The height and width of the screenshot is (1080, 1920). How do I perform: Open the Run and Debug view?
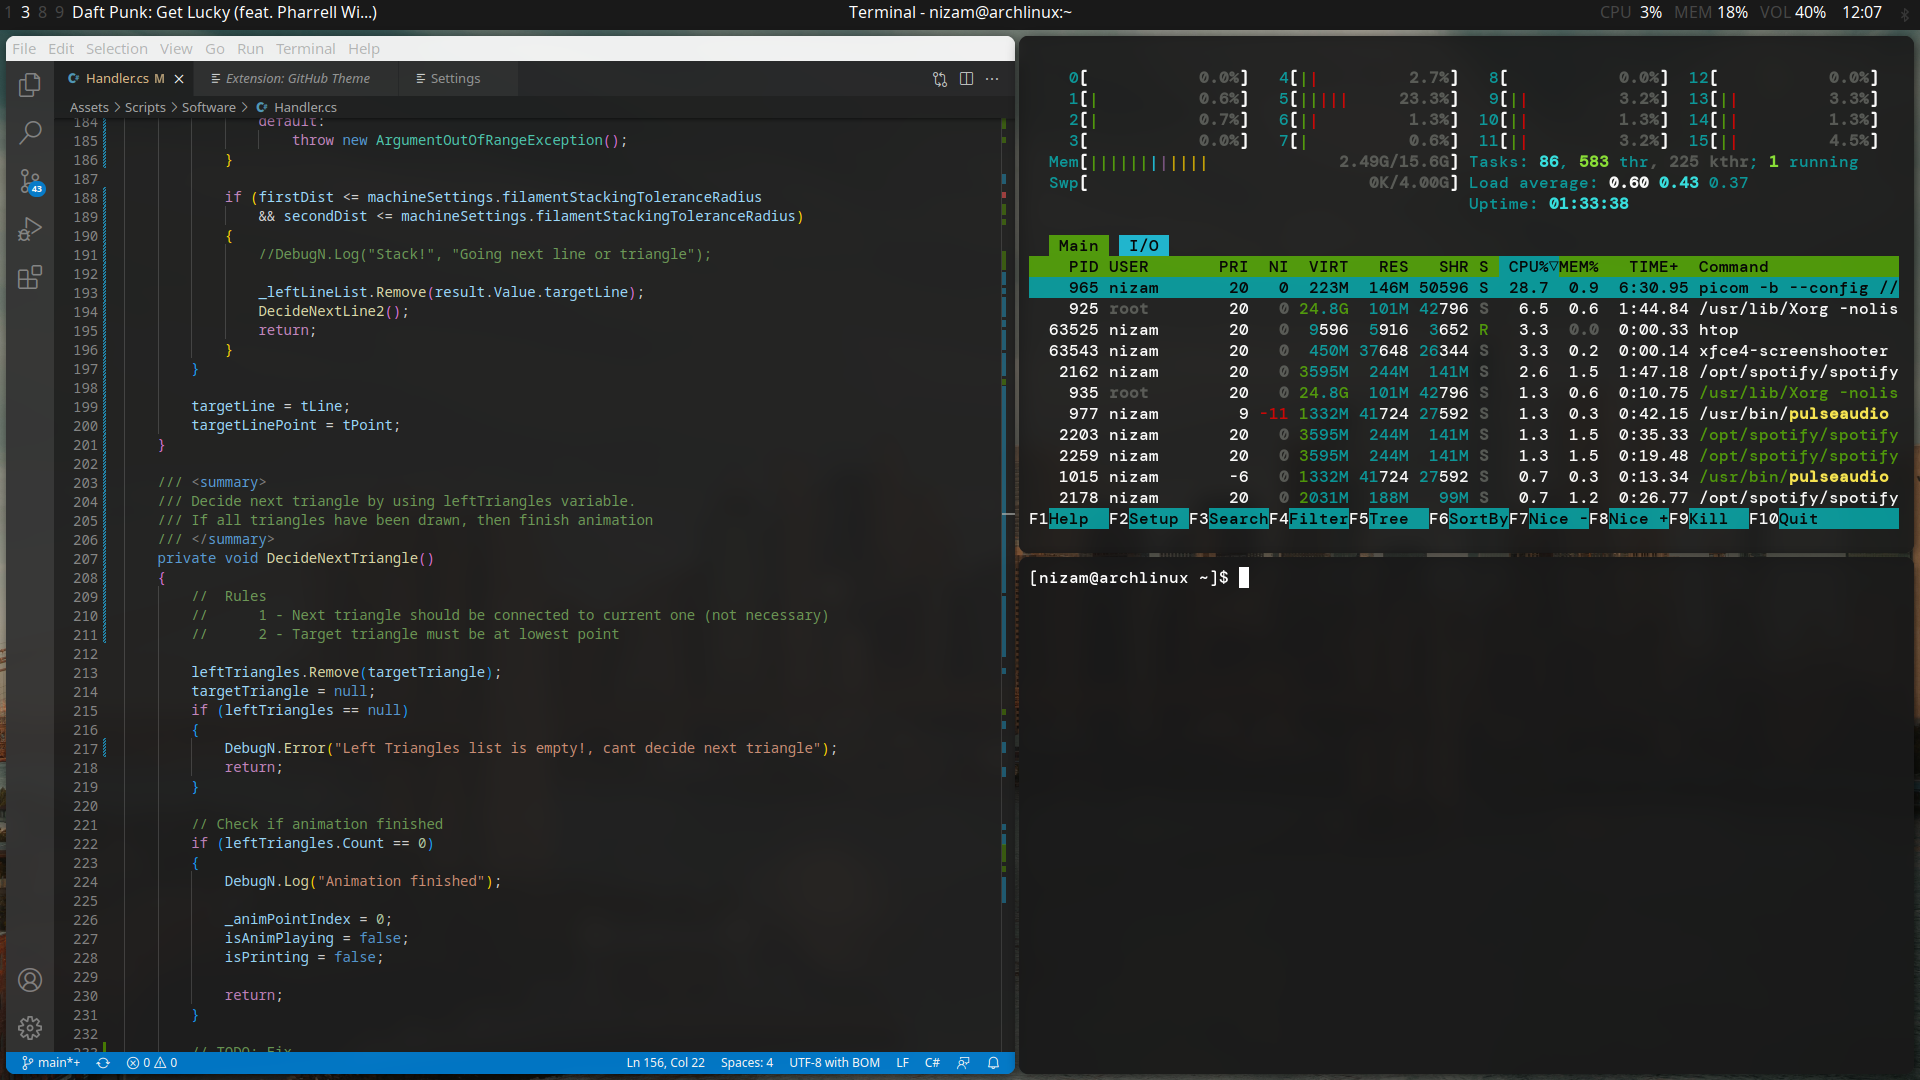coord(30,229)
